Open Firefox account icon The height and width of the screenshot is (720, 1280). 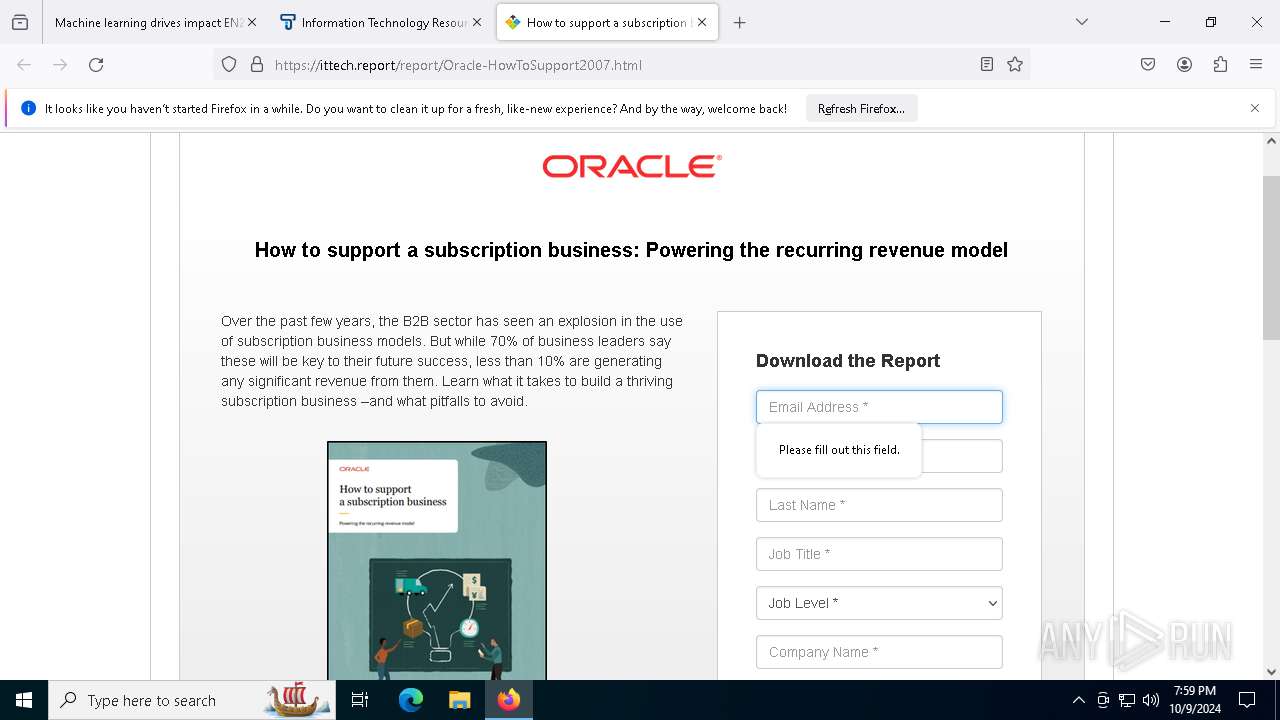click(1184, 65)
